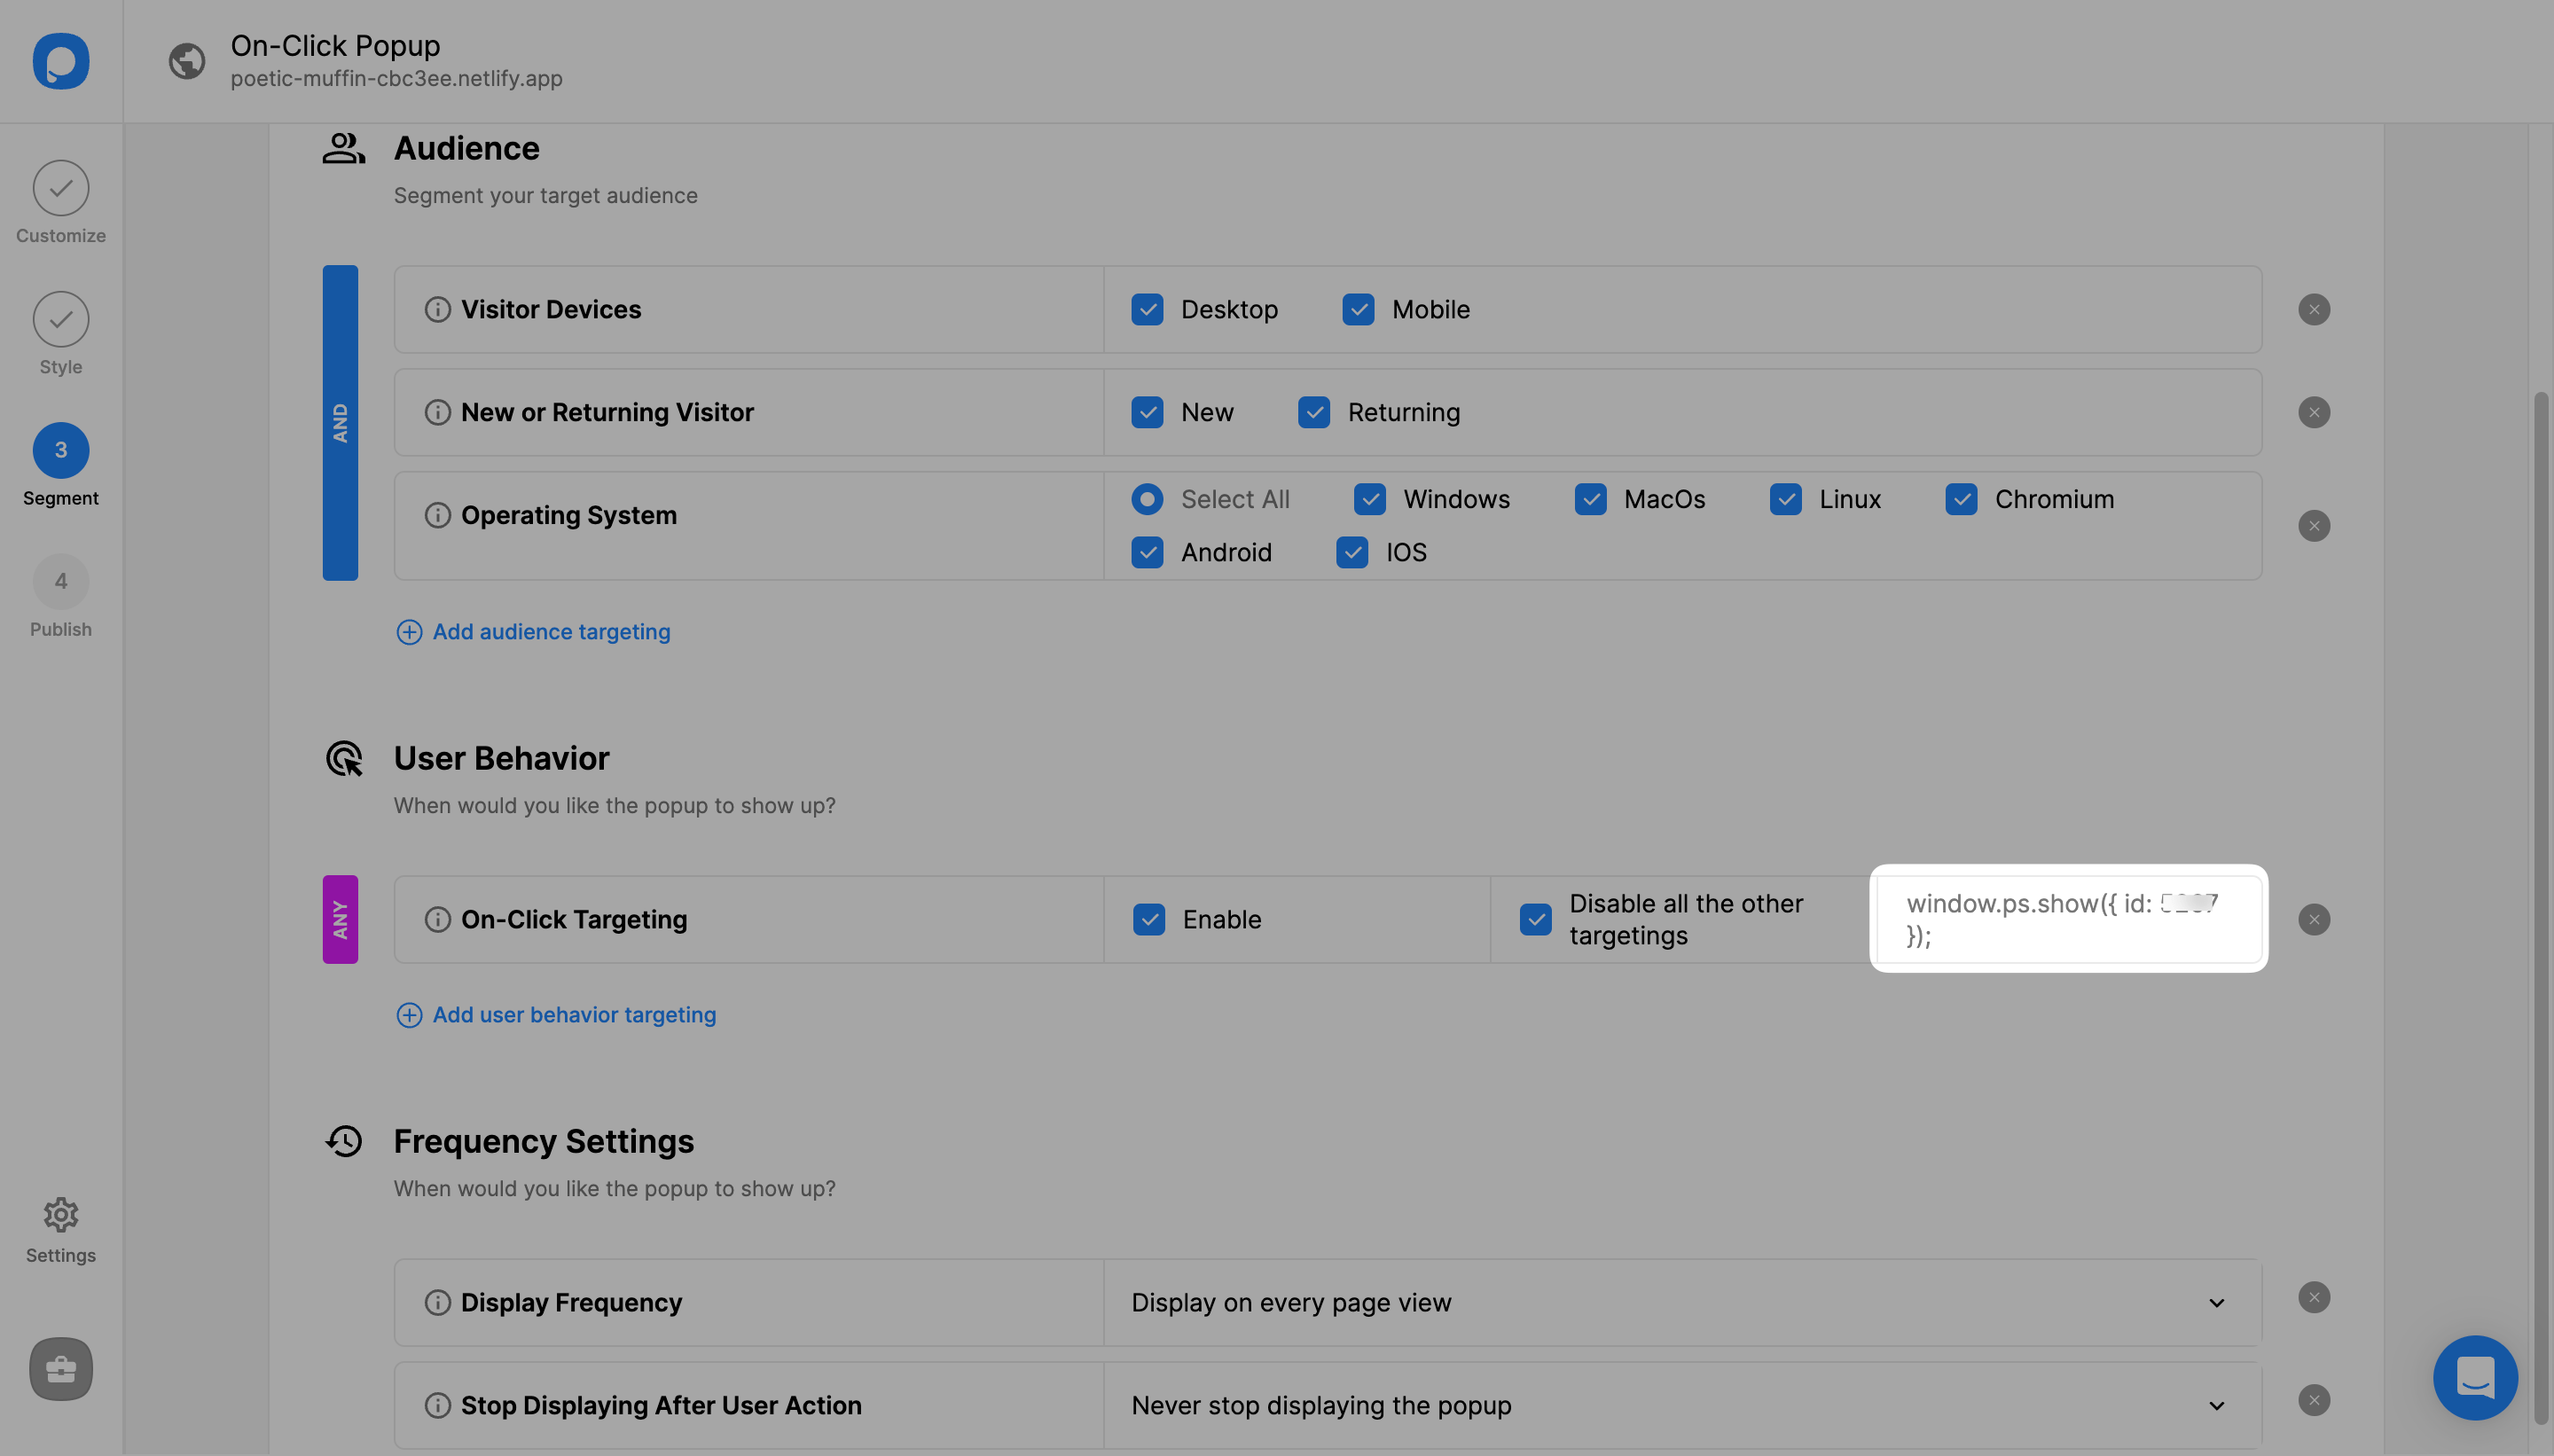Click the Customize step icon
The width and height of the screenshot is (2554, 1456).
61,188
